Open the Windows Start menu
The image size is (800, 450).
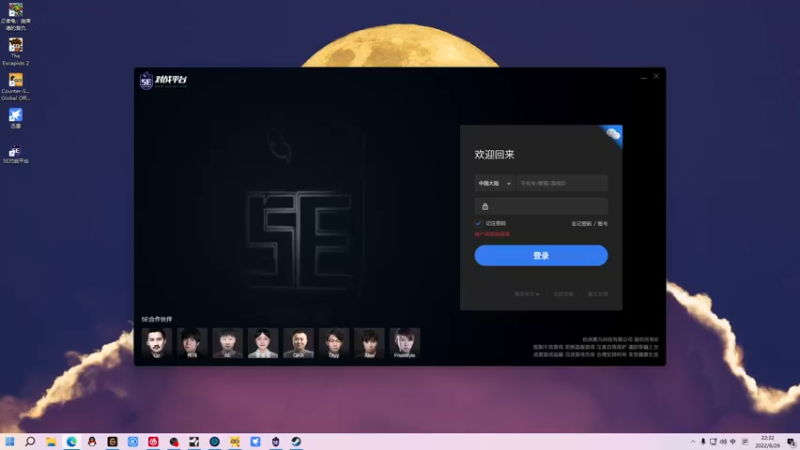pos(10,441)
